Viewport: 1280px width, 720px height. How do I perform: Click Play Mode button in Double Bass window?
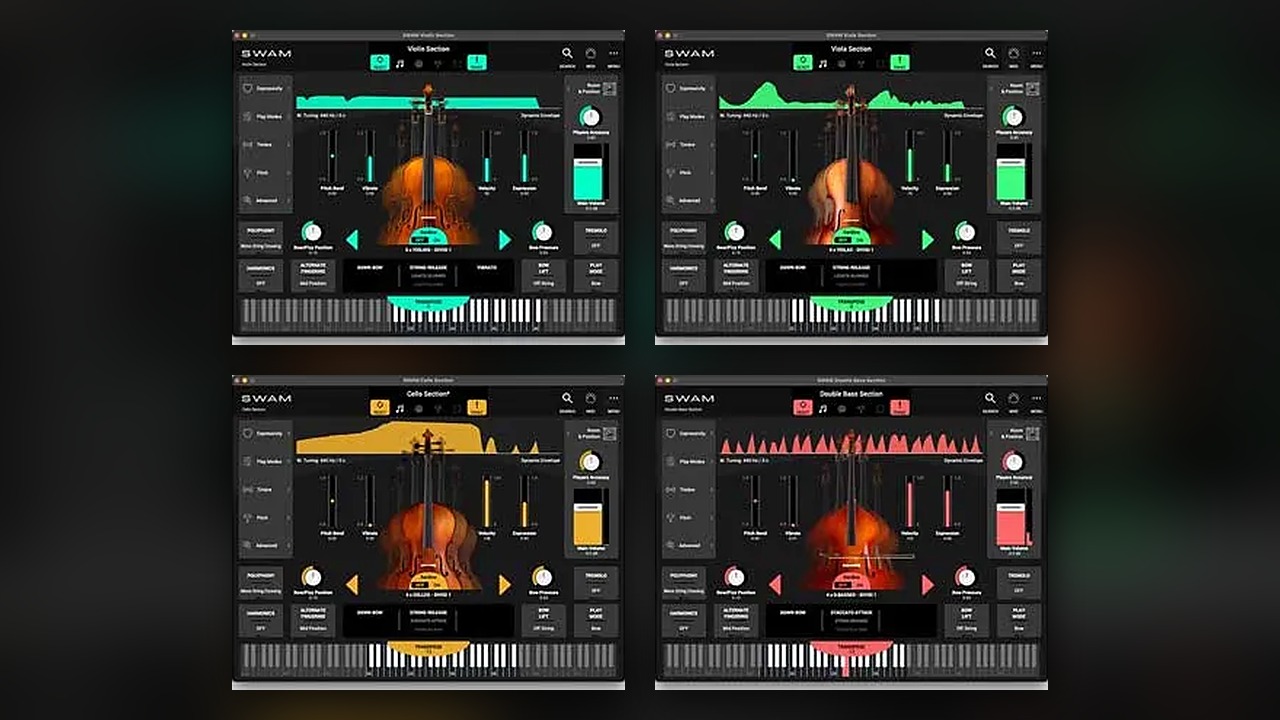pyautogui.click(x=1019, y=621)
